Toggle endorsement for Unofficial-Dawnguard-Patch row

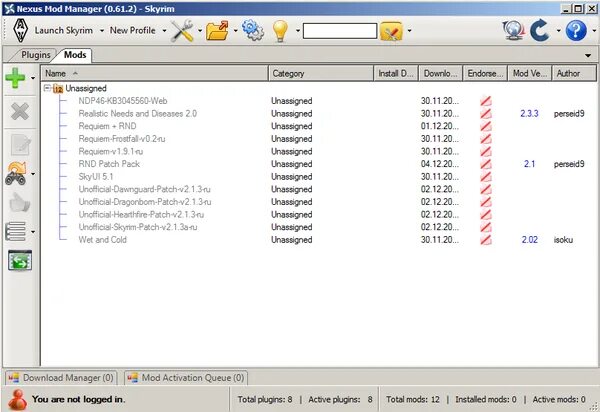(x=486, y=189)
